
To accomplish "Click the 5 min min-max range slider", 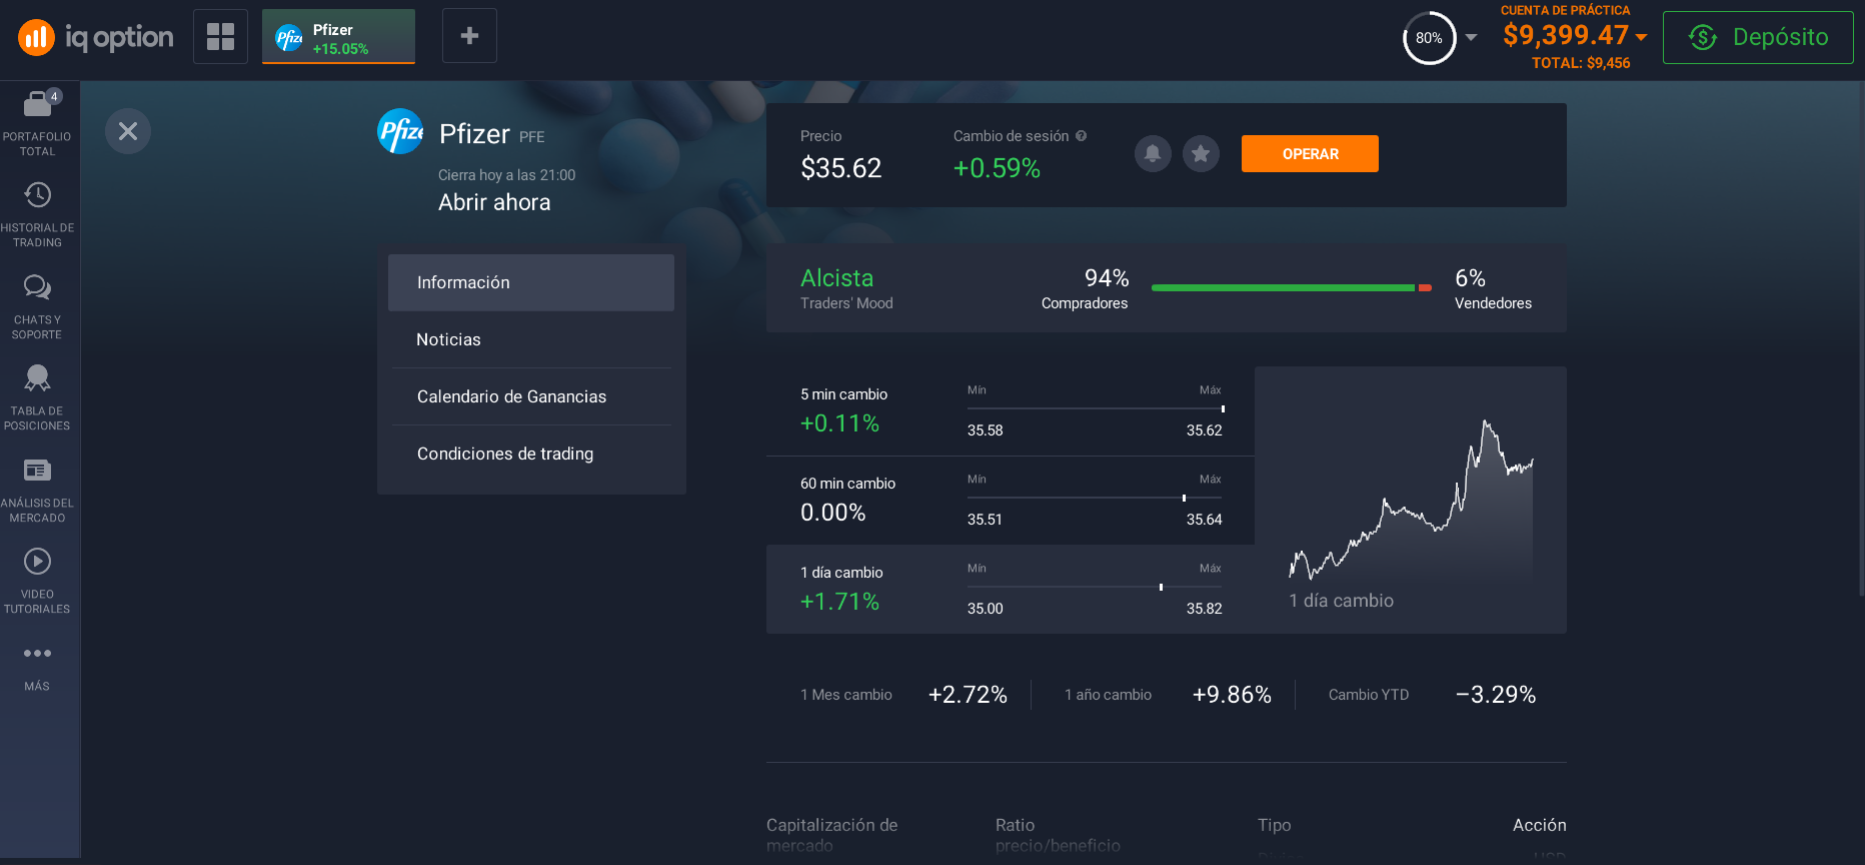I will pos(1095,408).
